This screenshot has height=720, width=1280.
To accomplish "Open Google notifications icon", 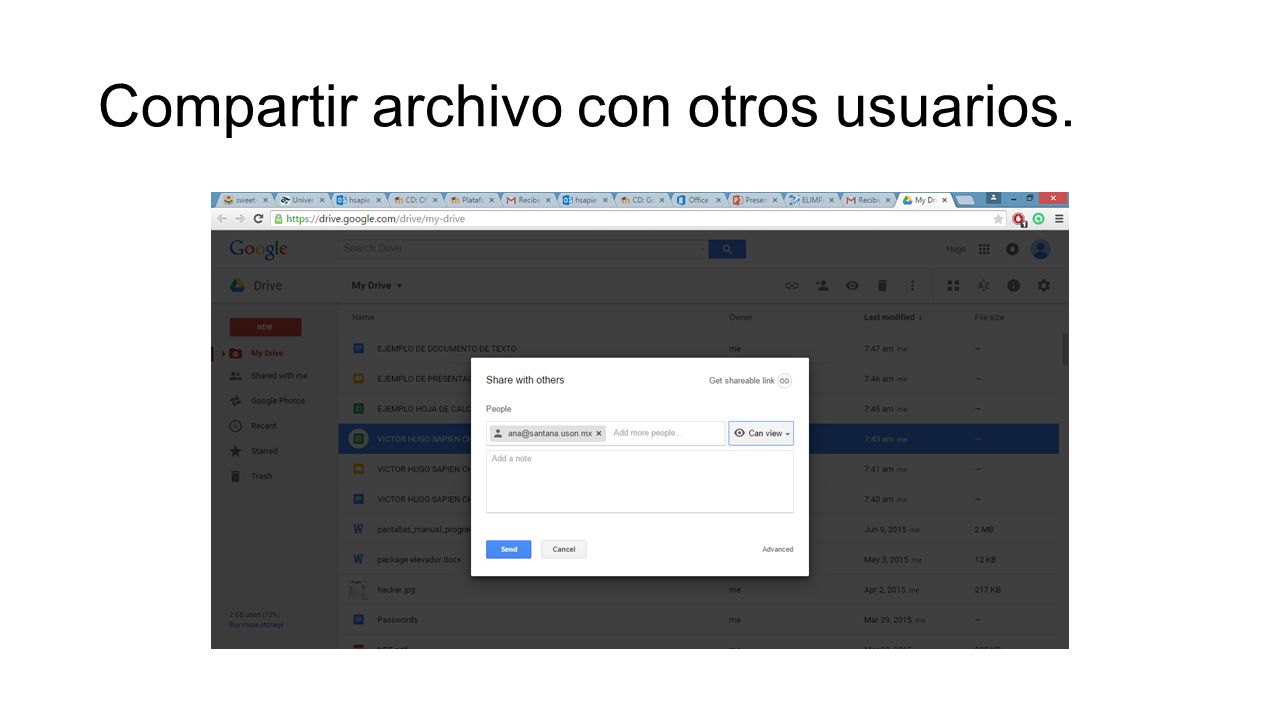I will click(x=1012, y=249).
